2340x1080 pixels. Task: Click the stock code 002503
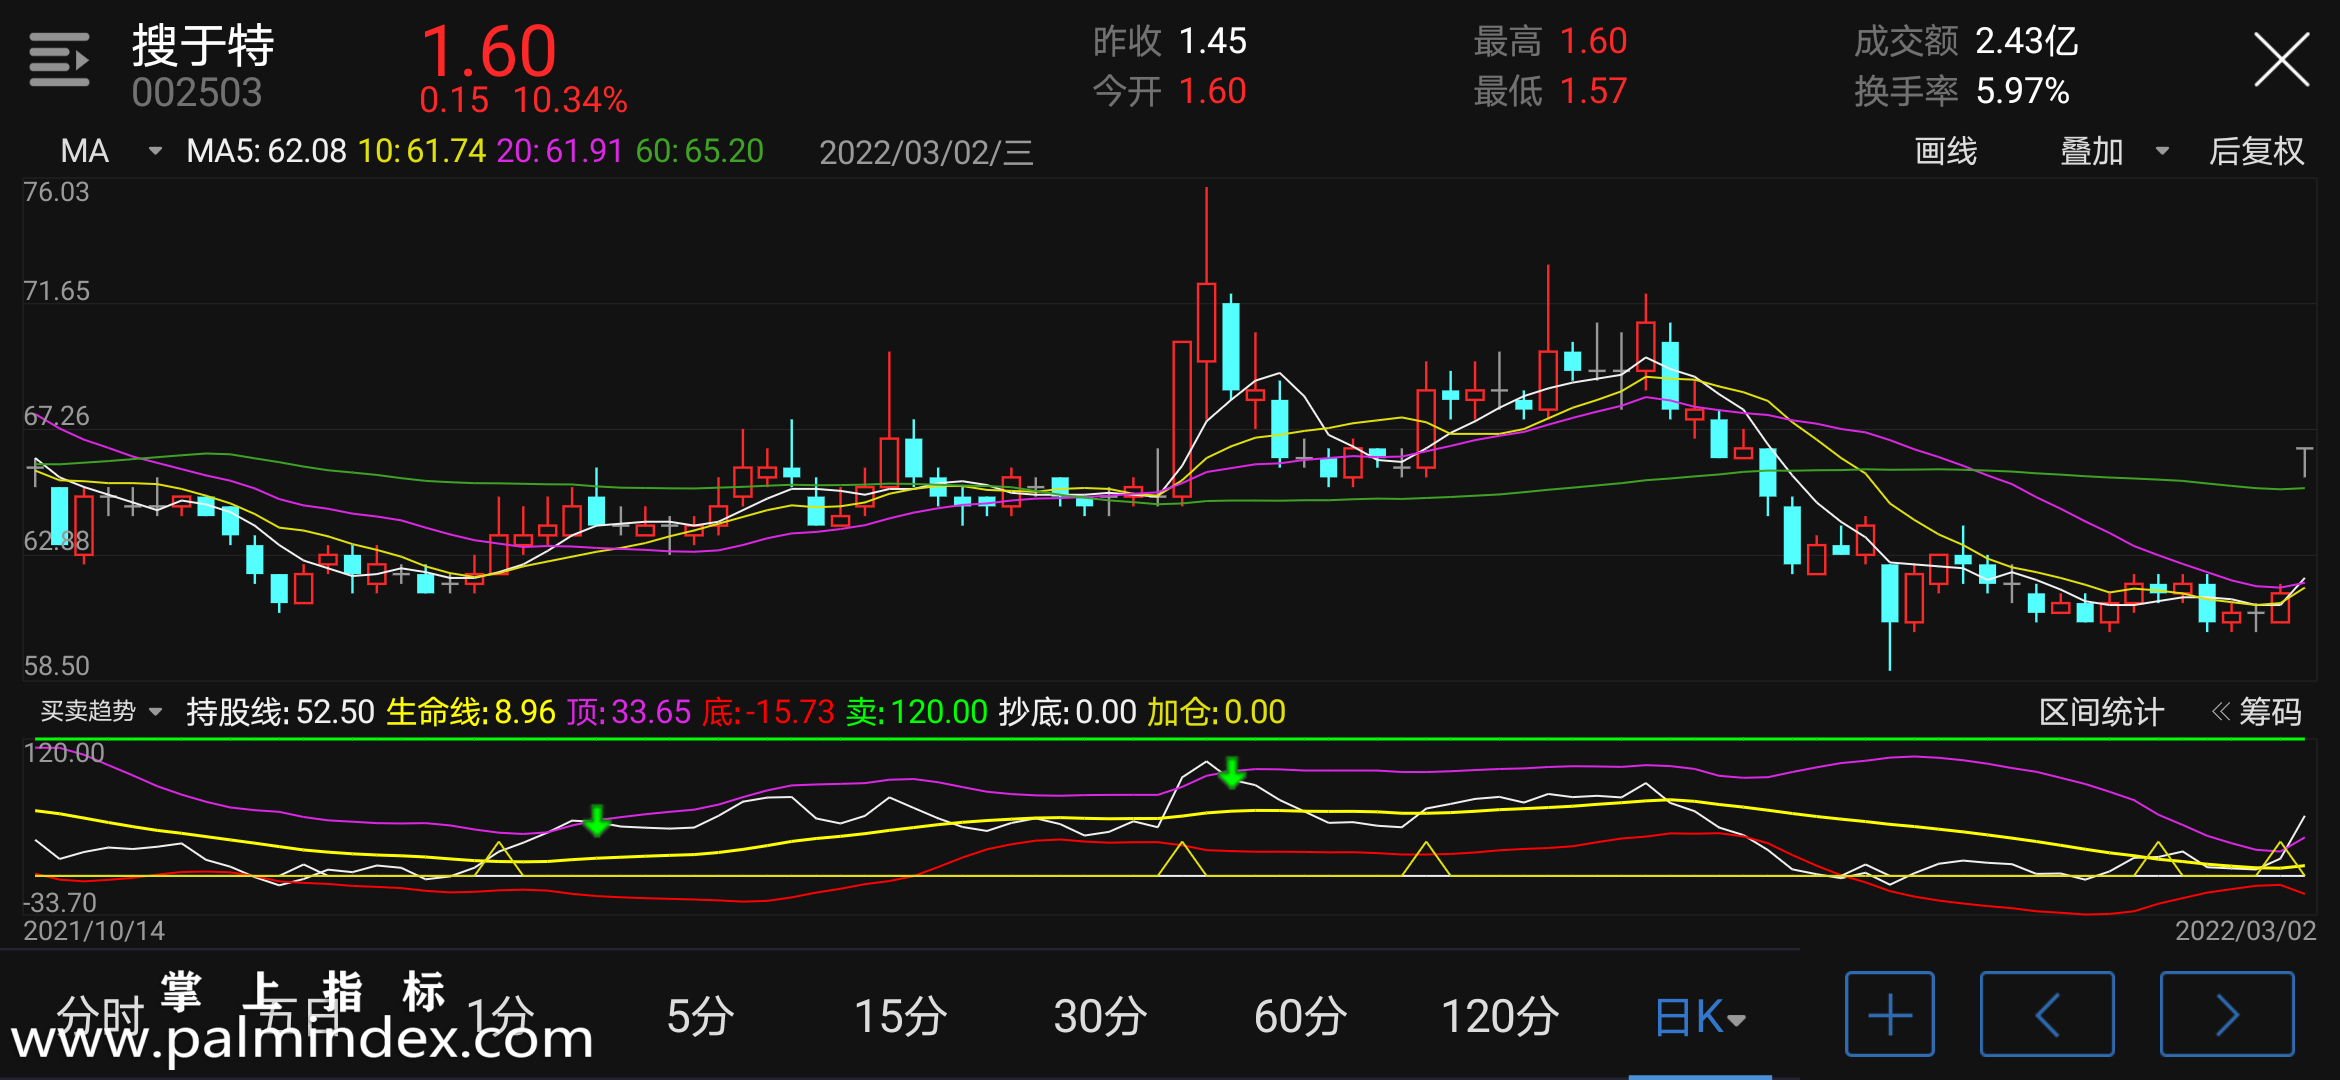point(197,93)
